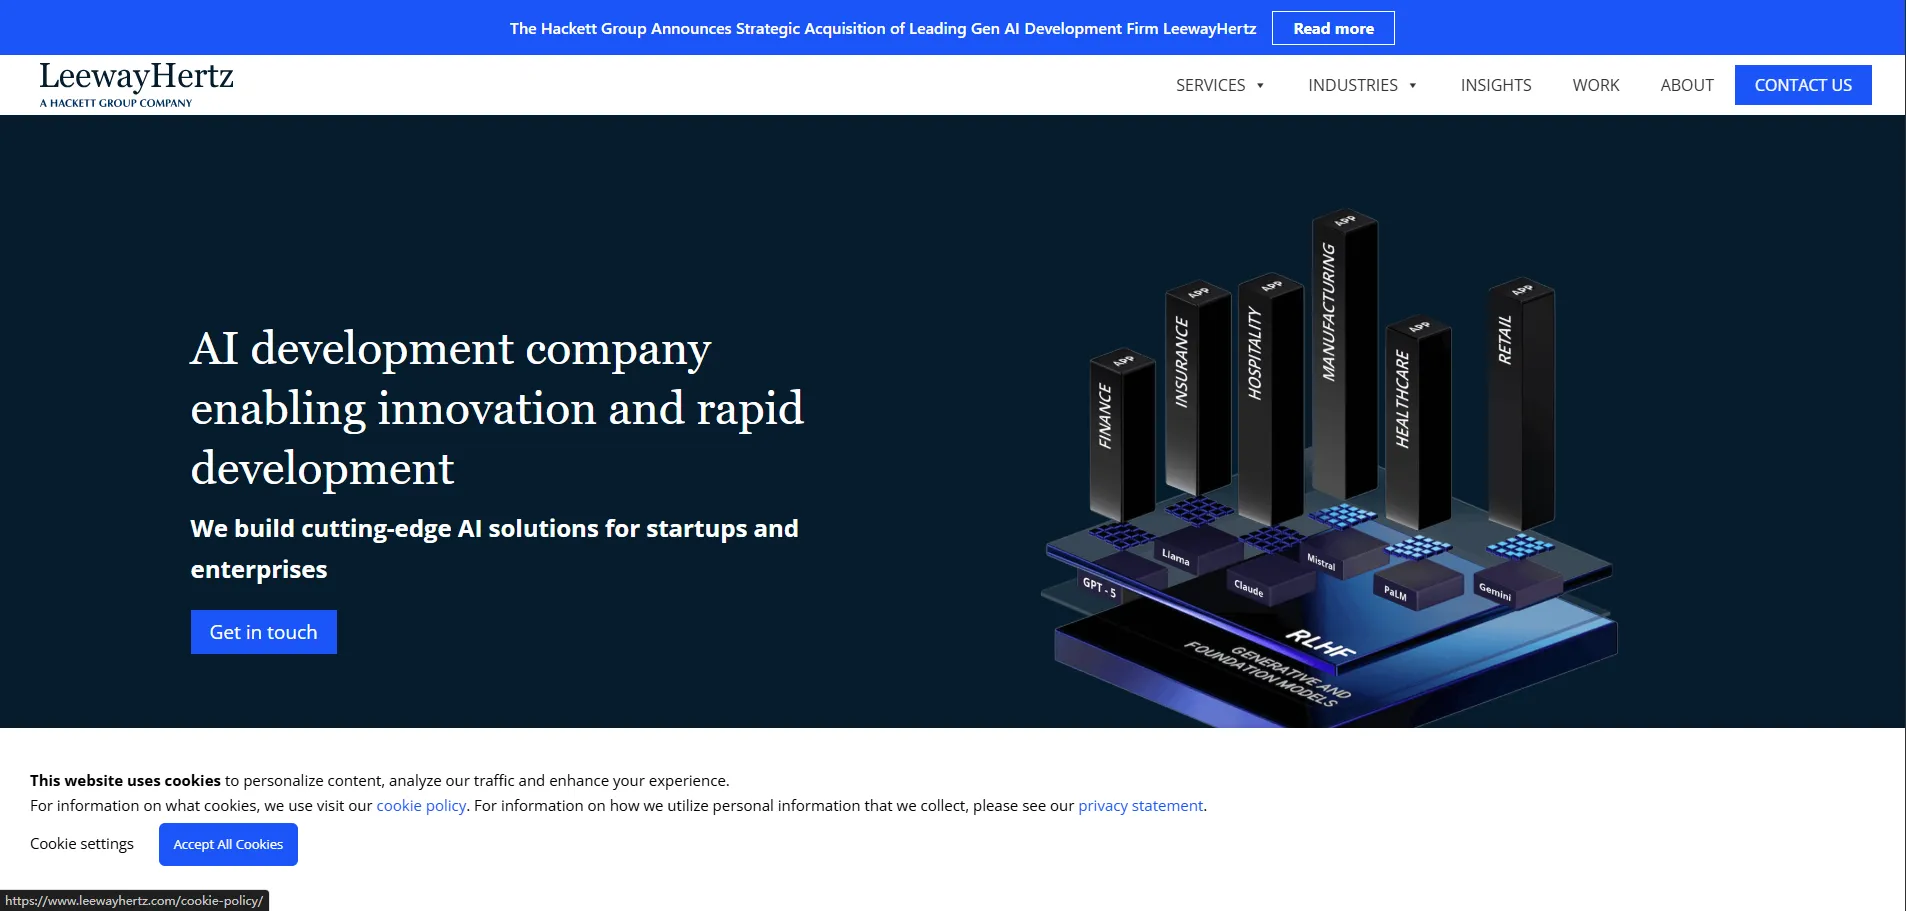The image size is (1906, 911).
Task: Open the Industries menu
Action: pyautogui.click(x=1352, y=85)
